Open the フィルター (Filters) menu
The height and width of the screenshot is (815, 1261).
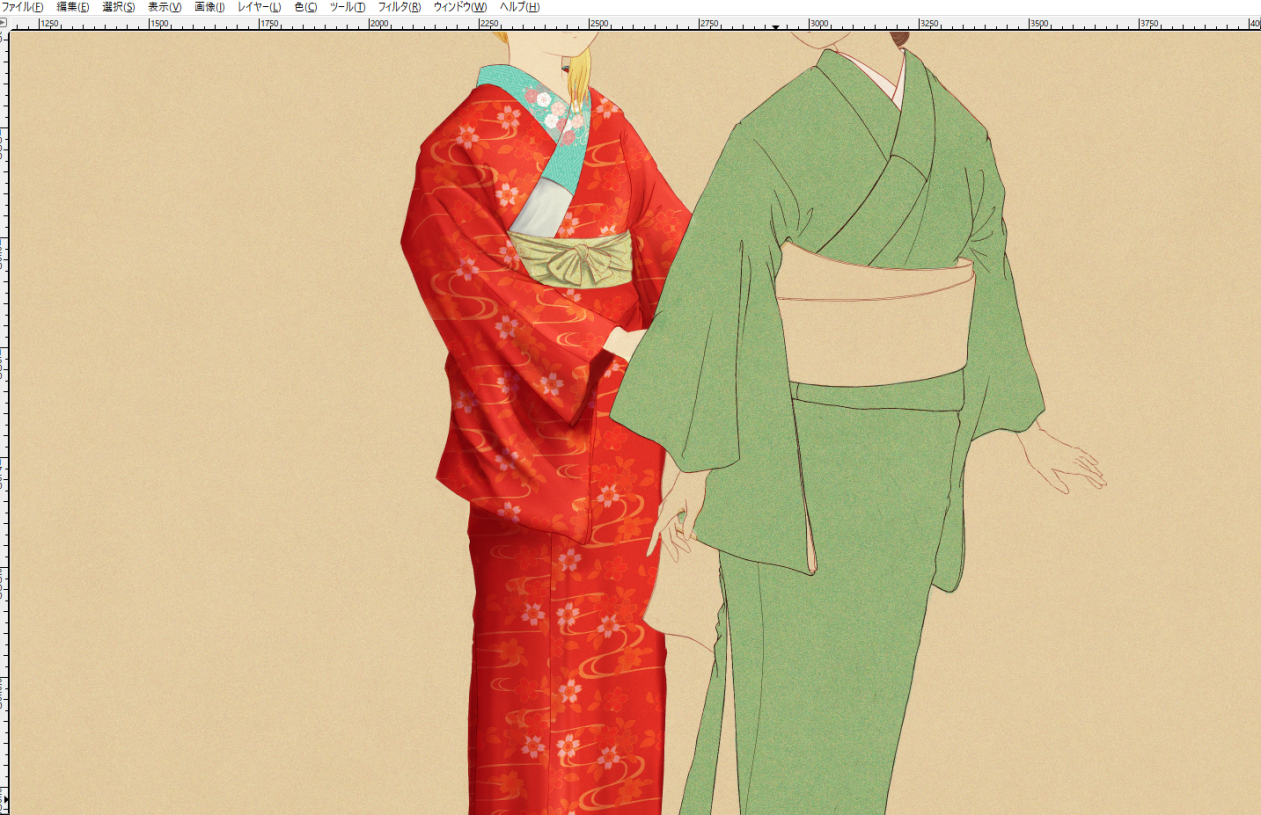399,7
